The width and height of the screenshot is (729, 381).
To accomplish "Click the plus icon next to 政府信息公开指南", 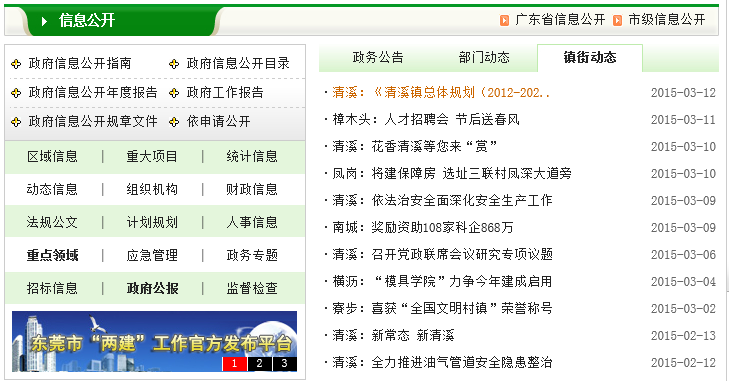I will pyautogui.click(x=16, y=64).
